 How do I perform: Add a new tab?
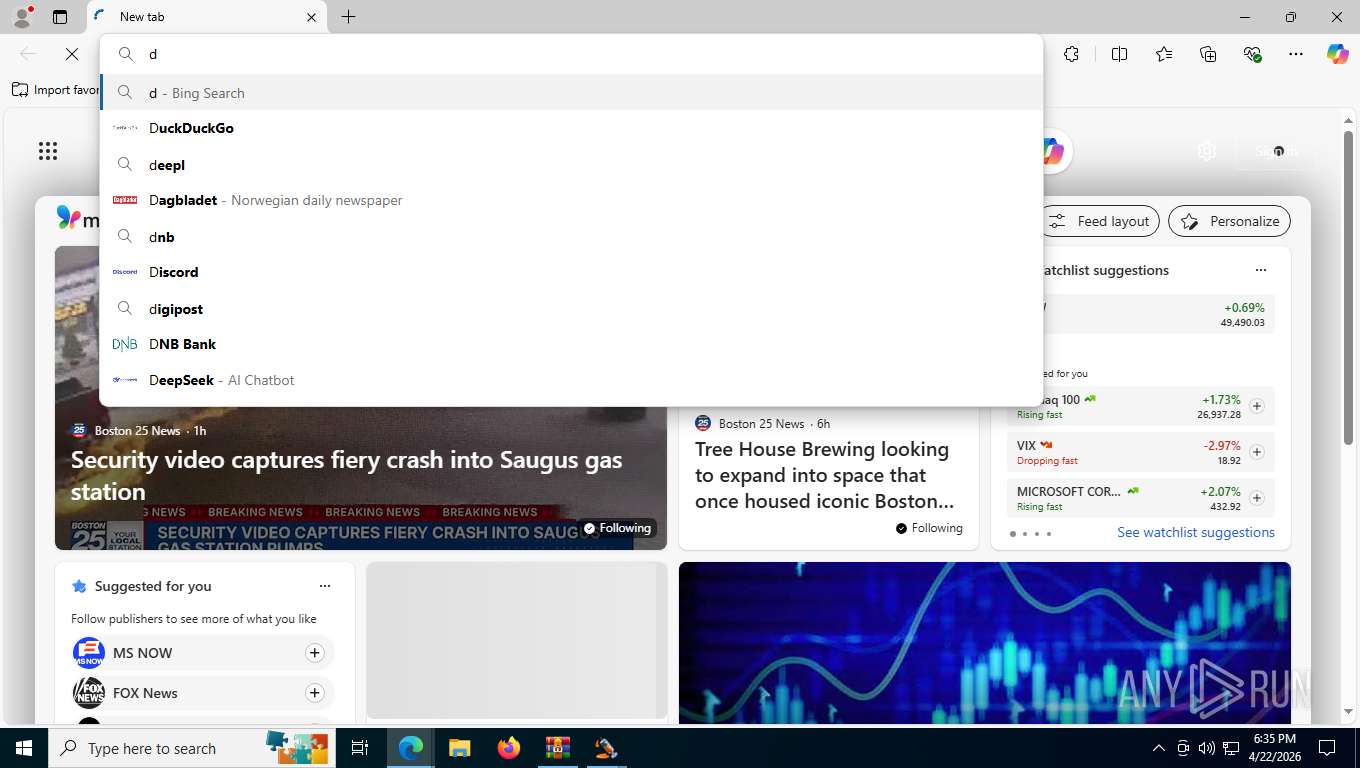pyautogui.click(x=348, y=17)
